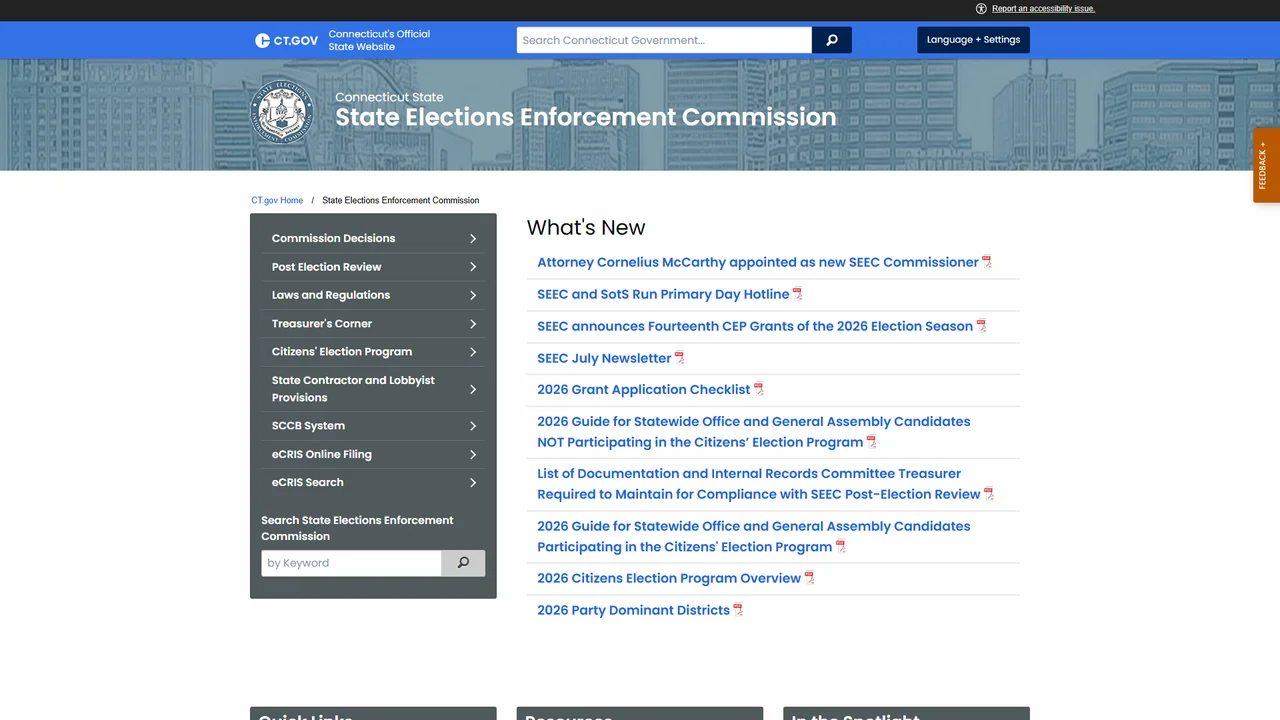The width and height of the screenshot is (1280, 720).
Task: Click PDF icon beside Citizens Election Program Overview
Action: point(810,578)
